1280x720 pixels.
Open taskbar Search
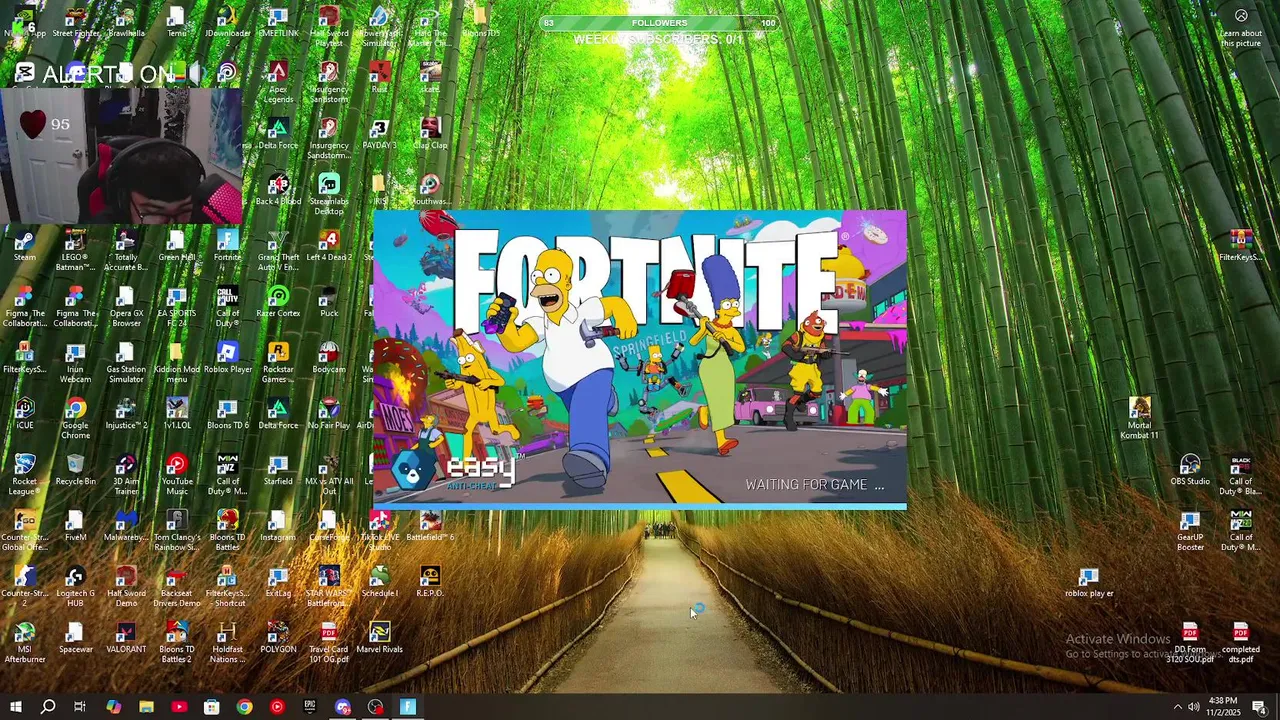point(48,707)
